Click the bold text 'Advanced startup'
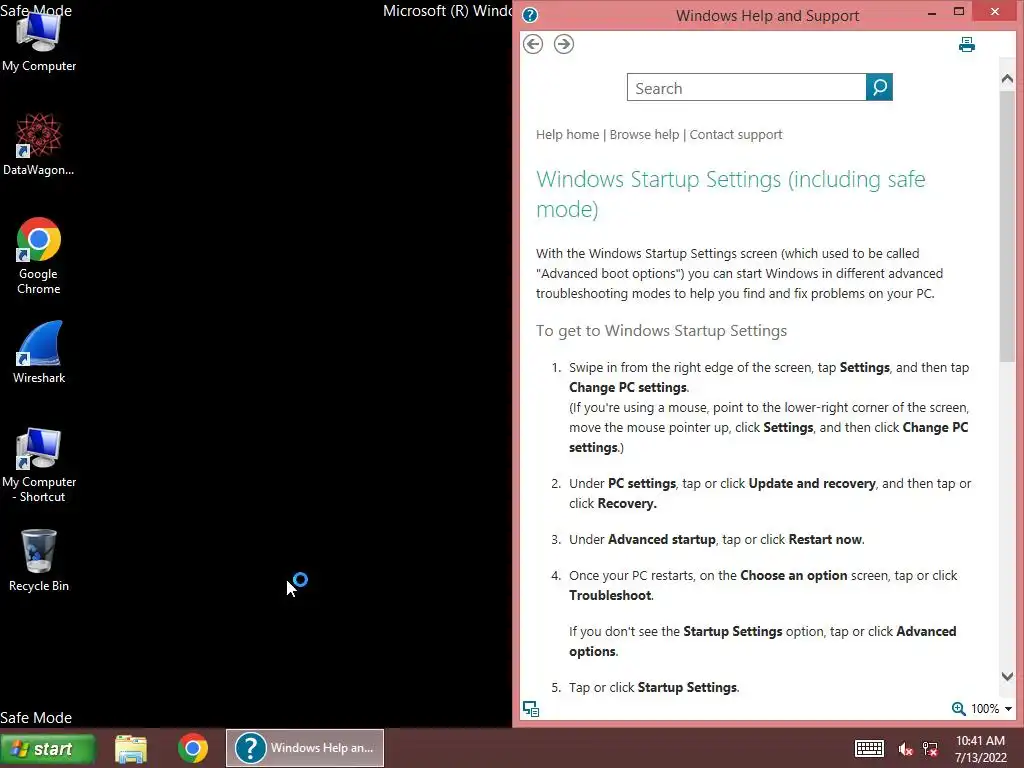This screenshot has height=768, width=1024. click(662, 539)
